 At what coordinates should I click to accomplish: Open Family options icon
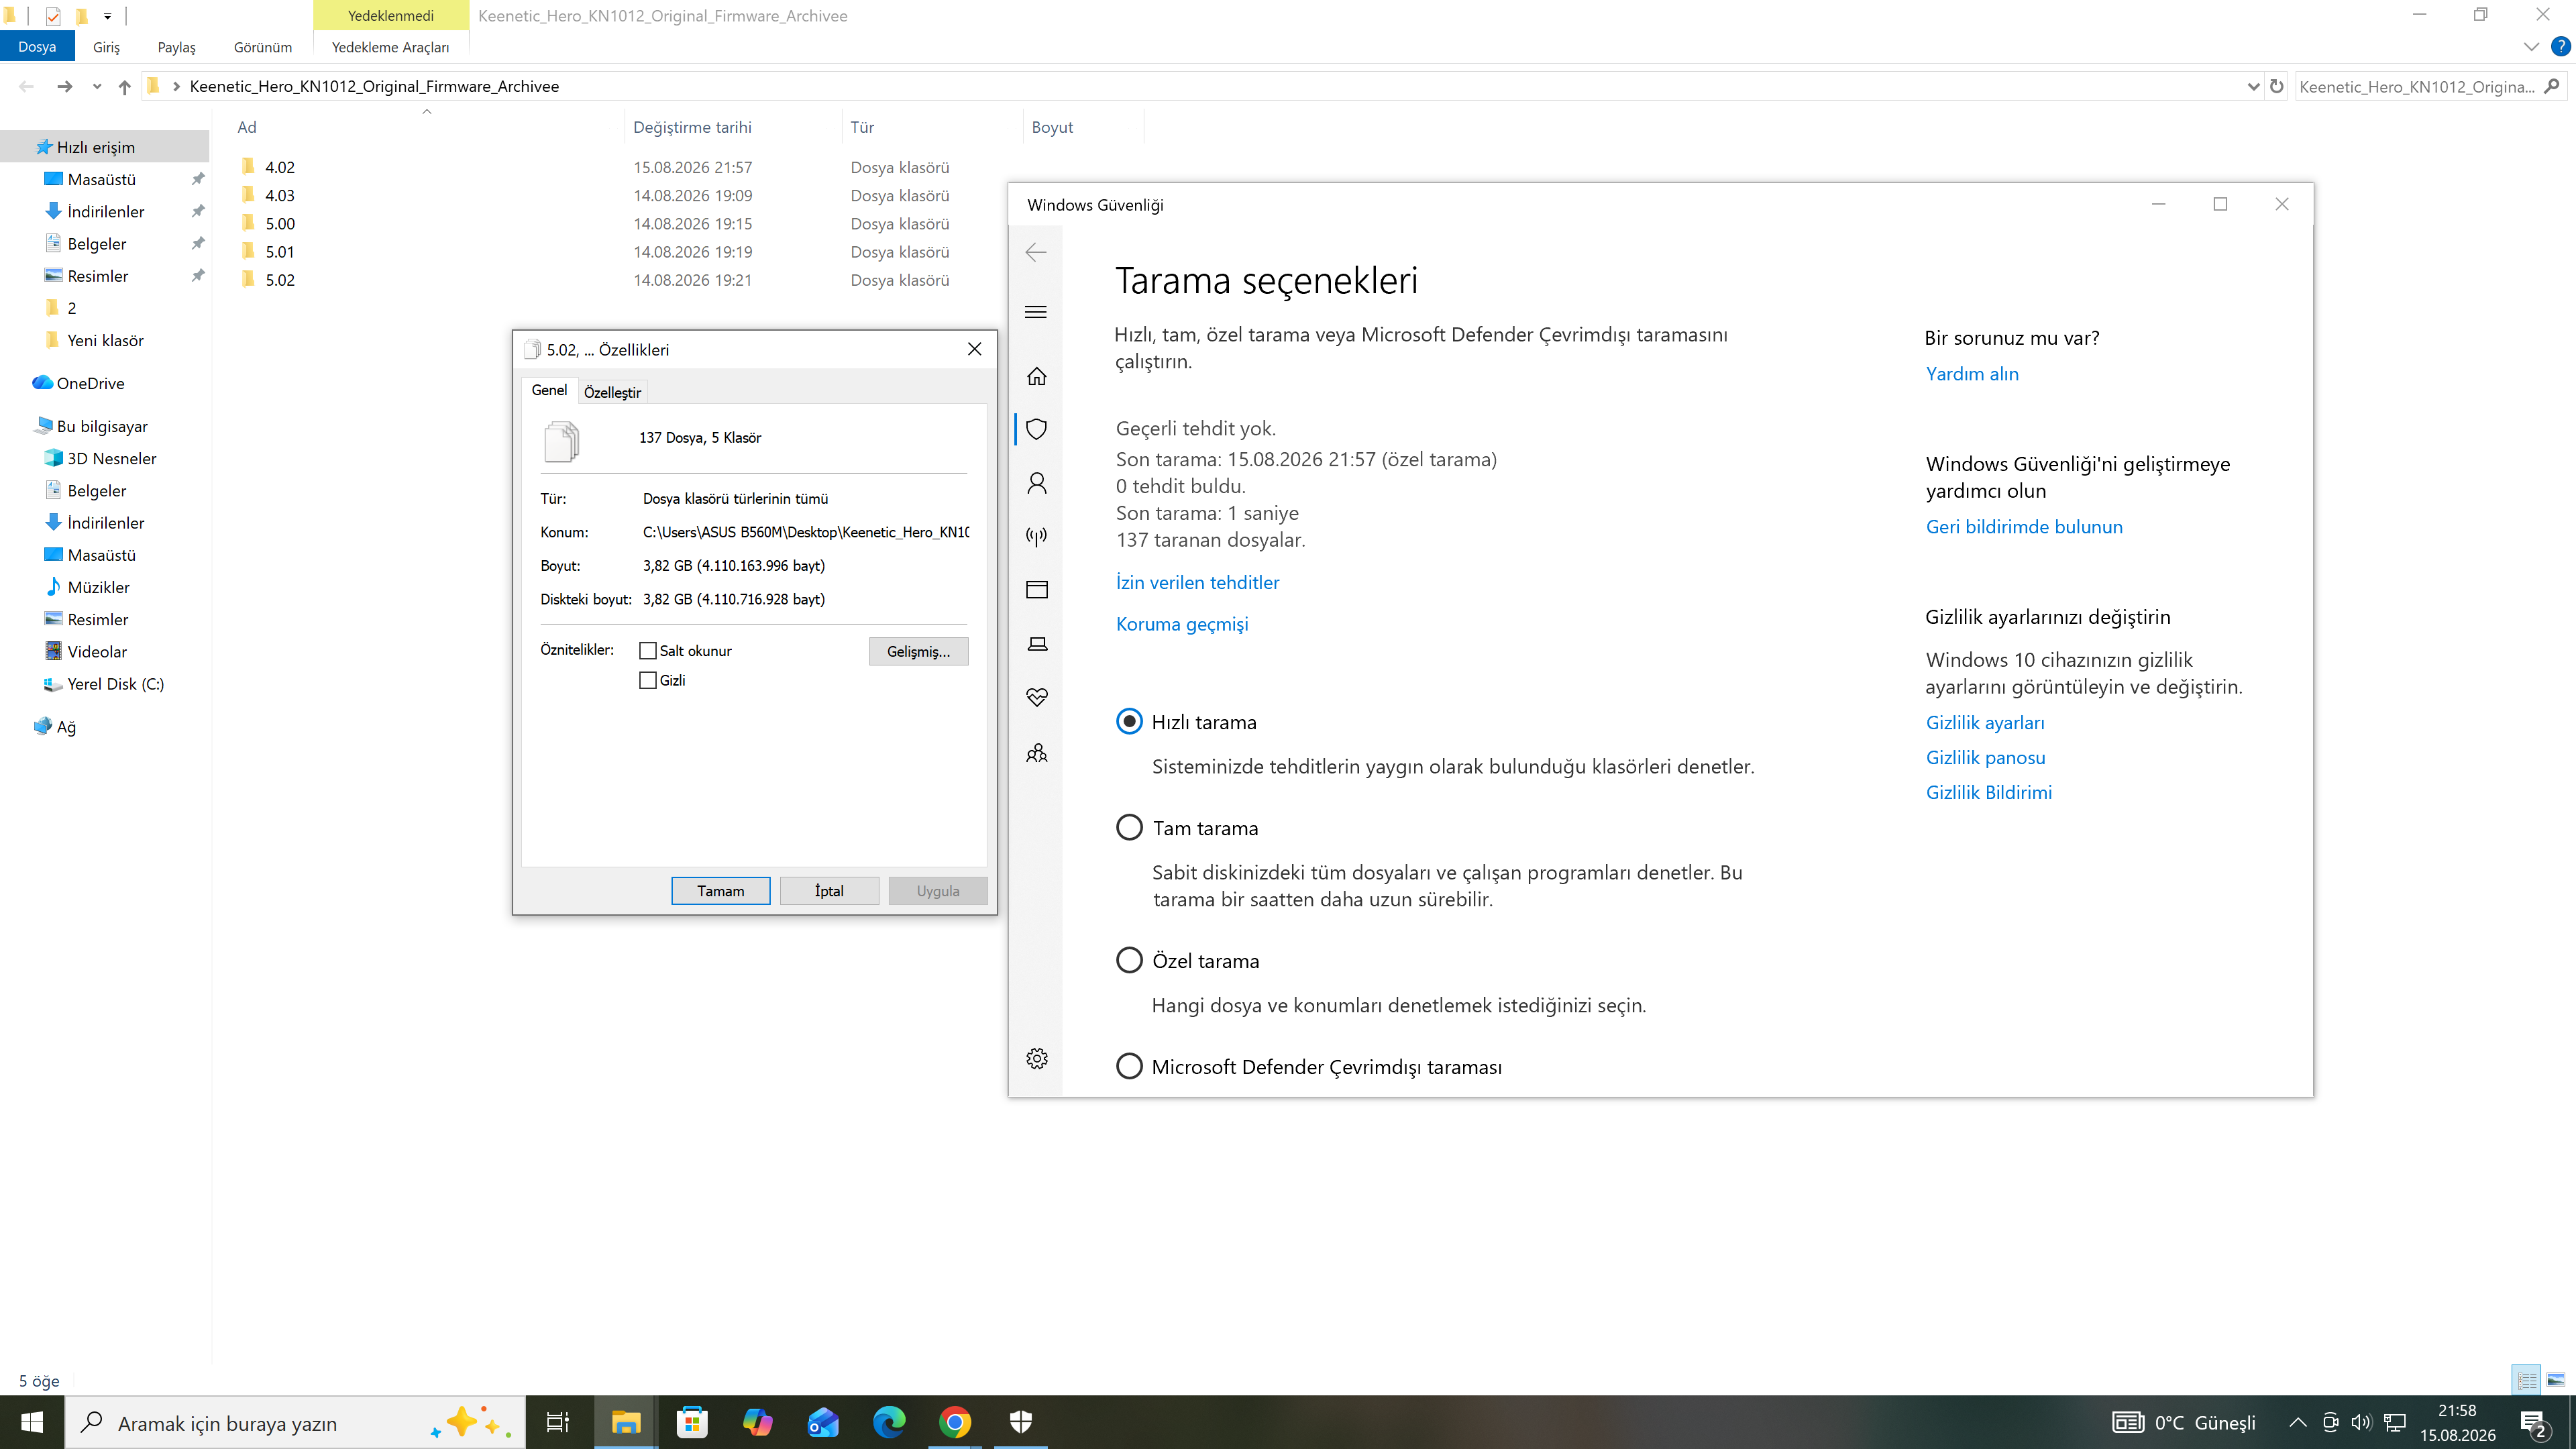[x=1037, y=752]
